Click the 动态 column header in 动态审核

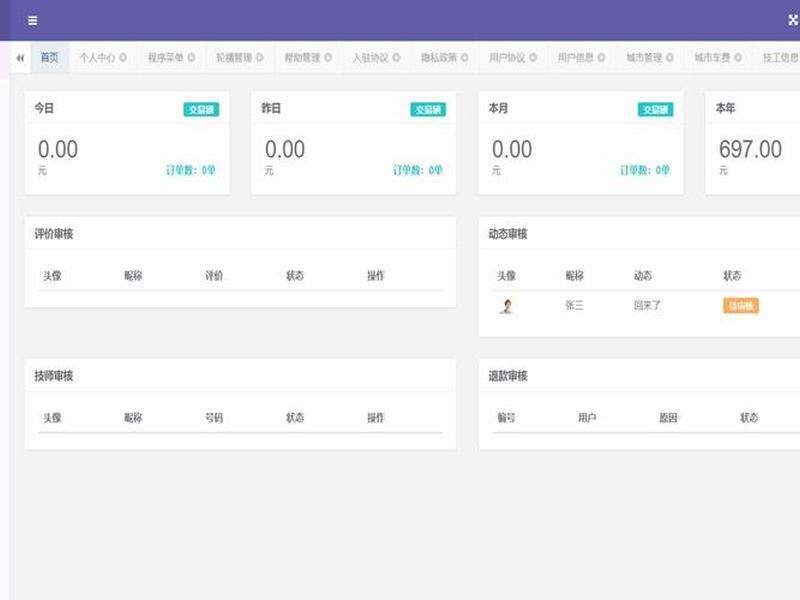coord(643,276)
